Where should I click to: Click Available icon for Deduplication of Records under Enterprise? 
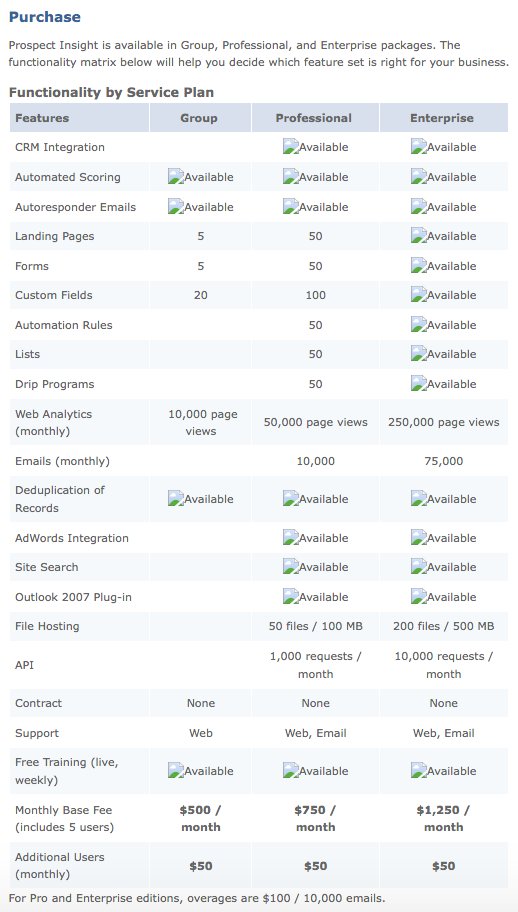click(x=444, y=499)
